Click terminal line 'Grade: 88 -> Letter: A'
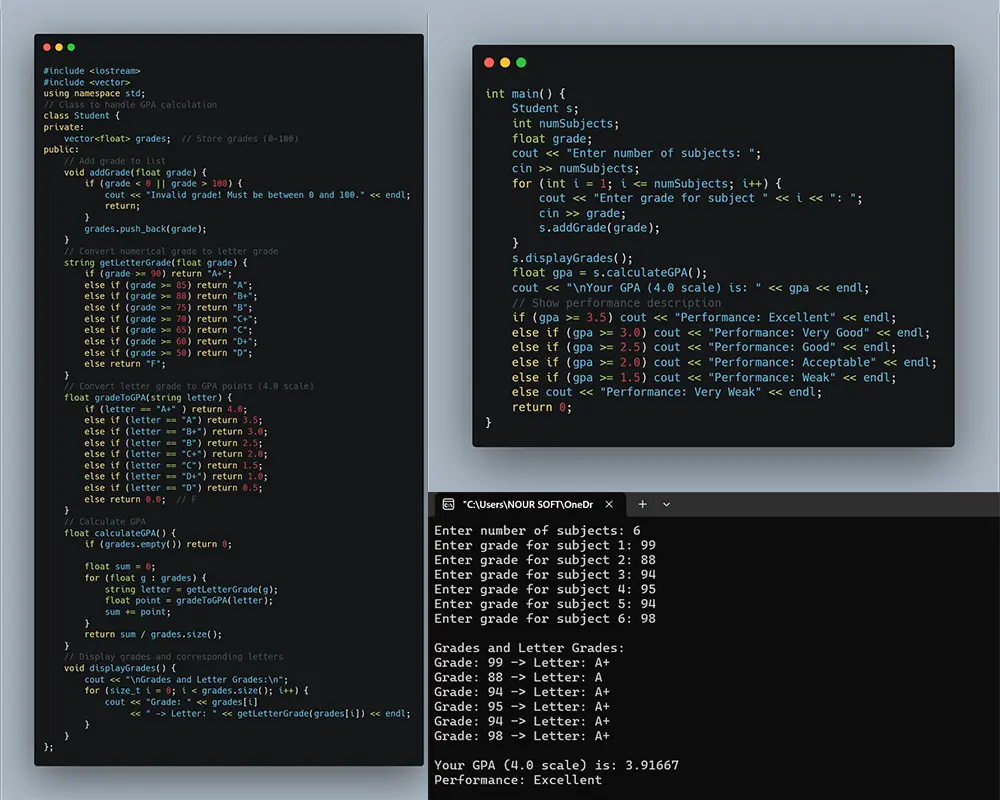The width and height of the screenshot is (1000, 800). [518, 678]
